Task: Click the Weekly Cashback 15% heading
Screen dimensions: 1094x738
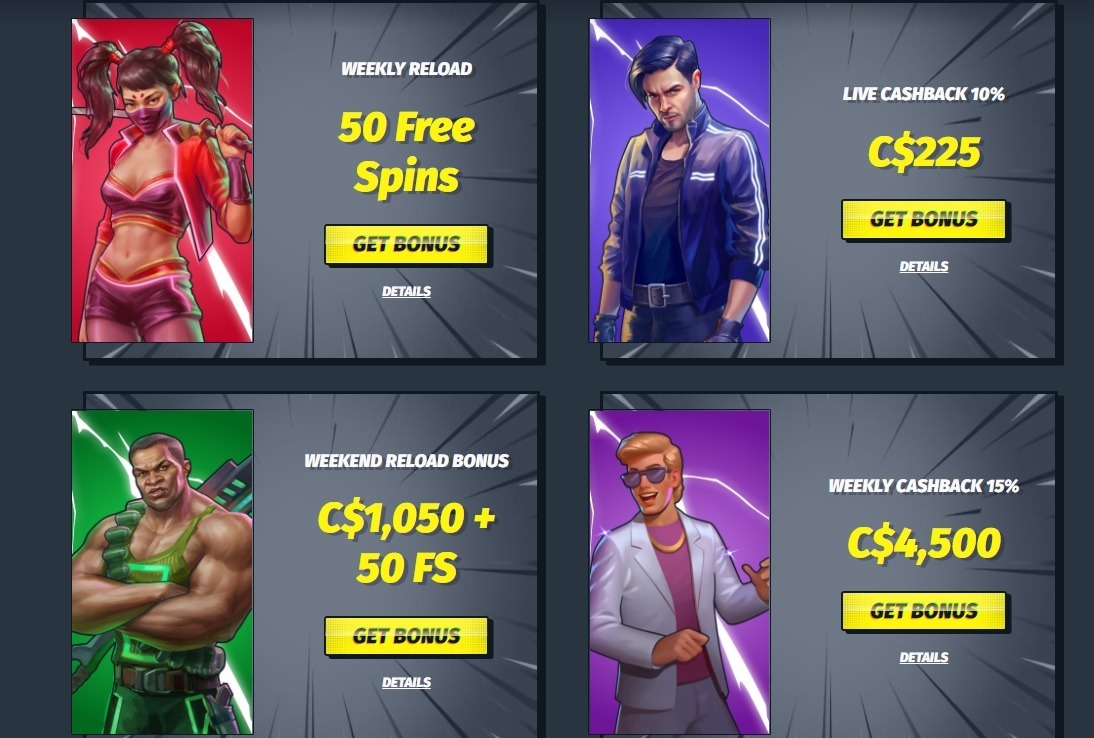Action: [x=924, y=485]
